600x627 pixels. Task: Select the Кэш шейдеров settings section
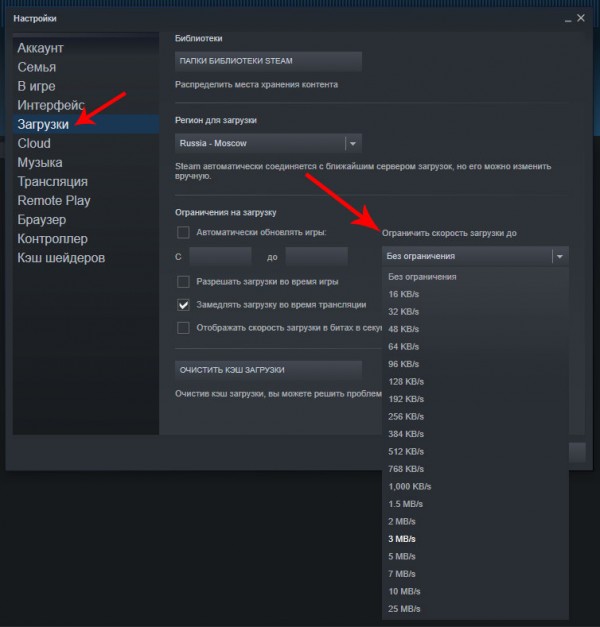click(x=86, y=258)
